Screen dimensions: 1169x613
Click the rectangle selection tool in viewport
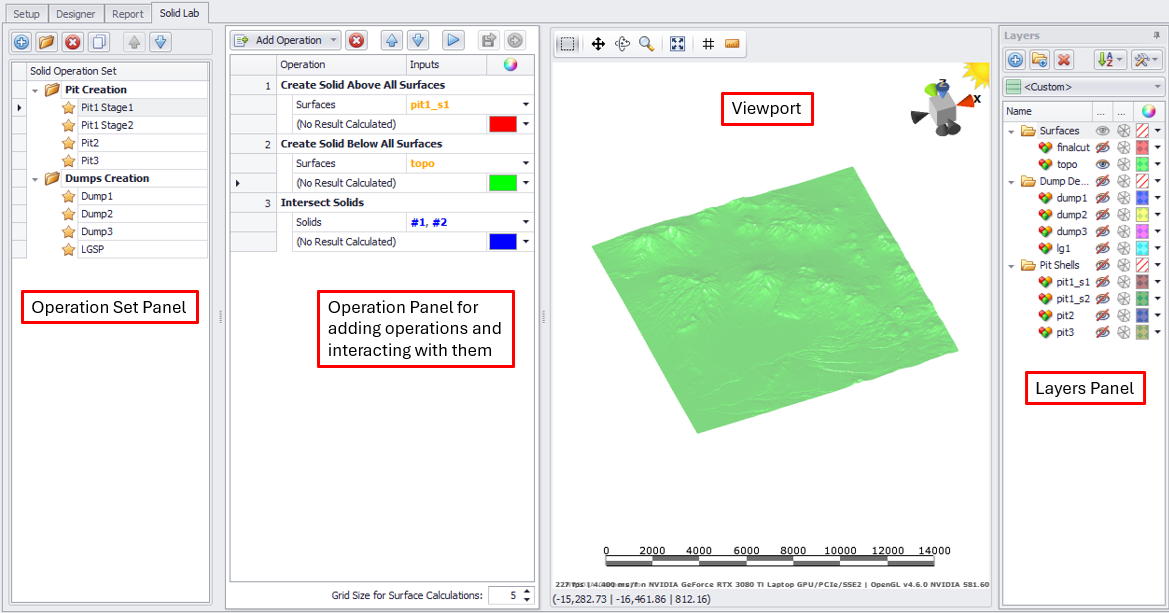point(567,44)
